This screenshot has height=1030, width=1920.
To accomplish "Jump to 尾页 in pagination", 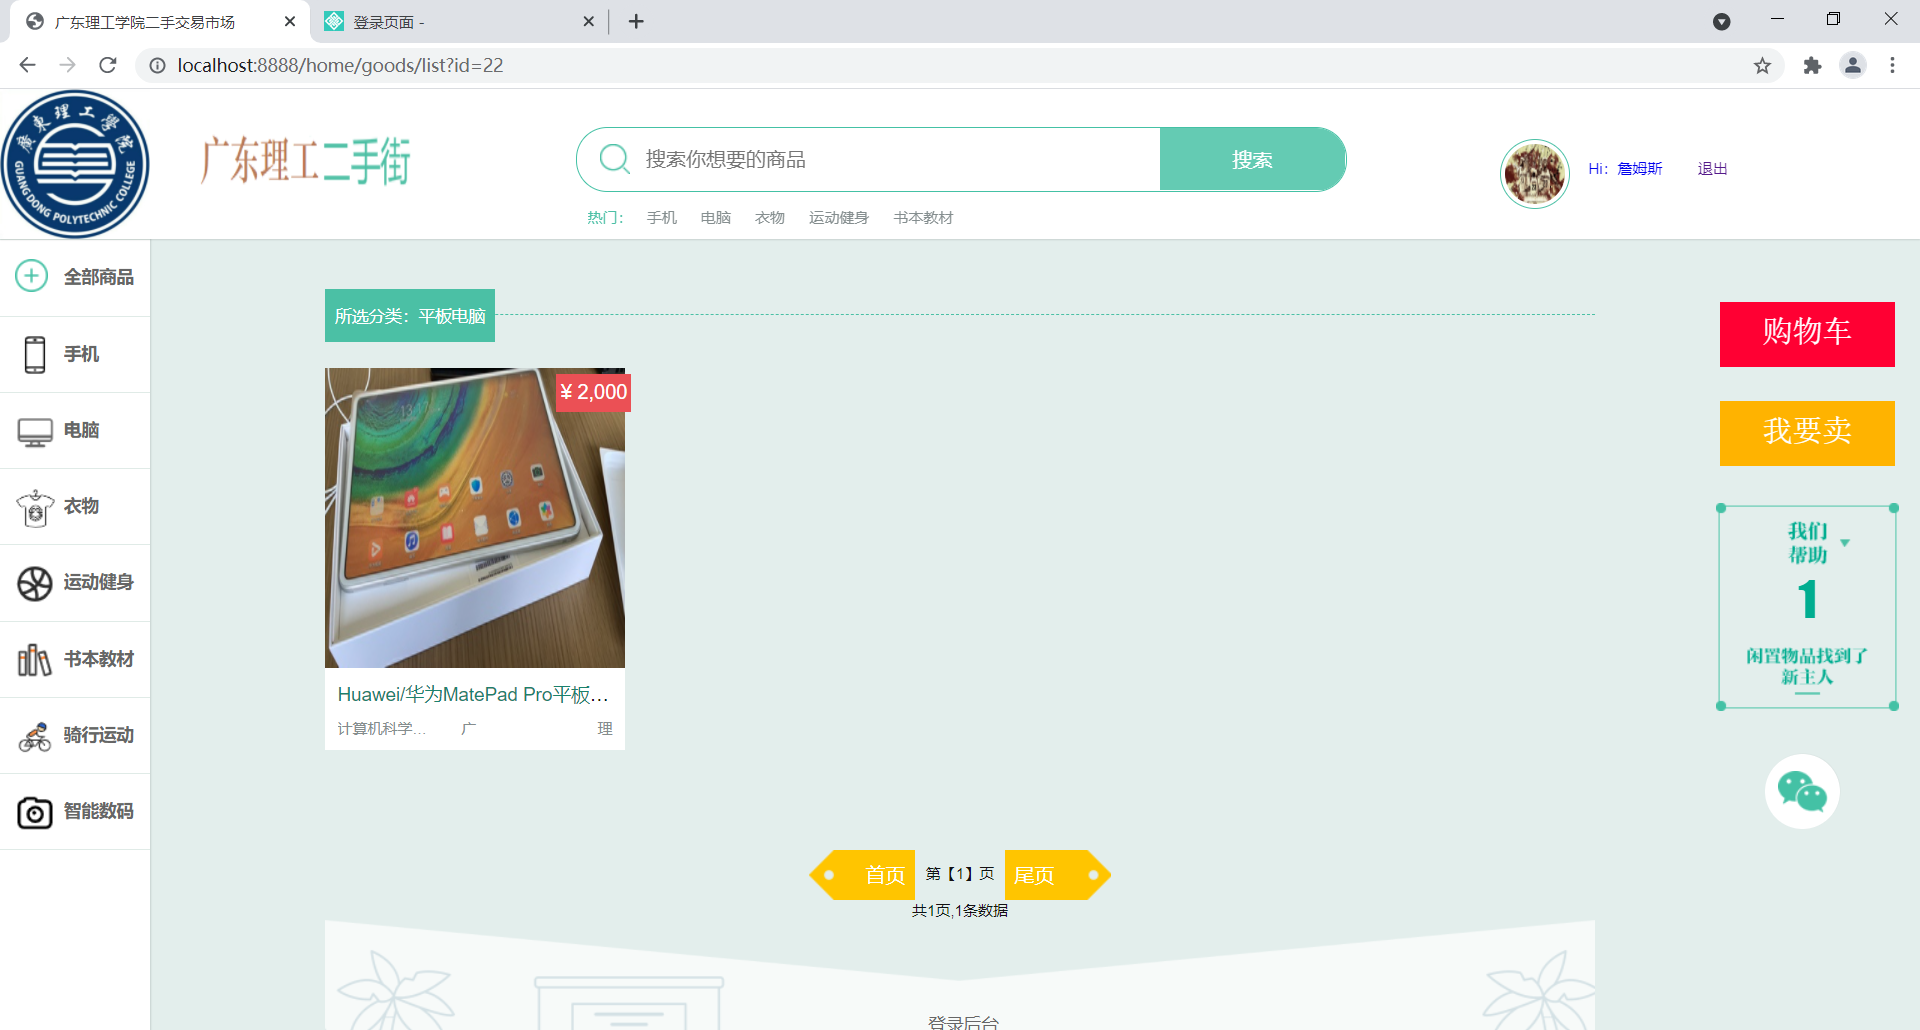I will (x=1057, y=875).
